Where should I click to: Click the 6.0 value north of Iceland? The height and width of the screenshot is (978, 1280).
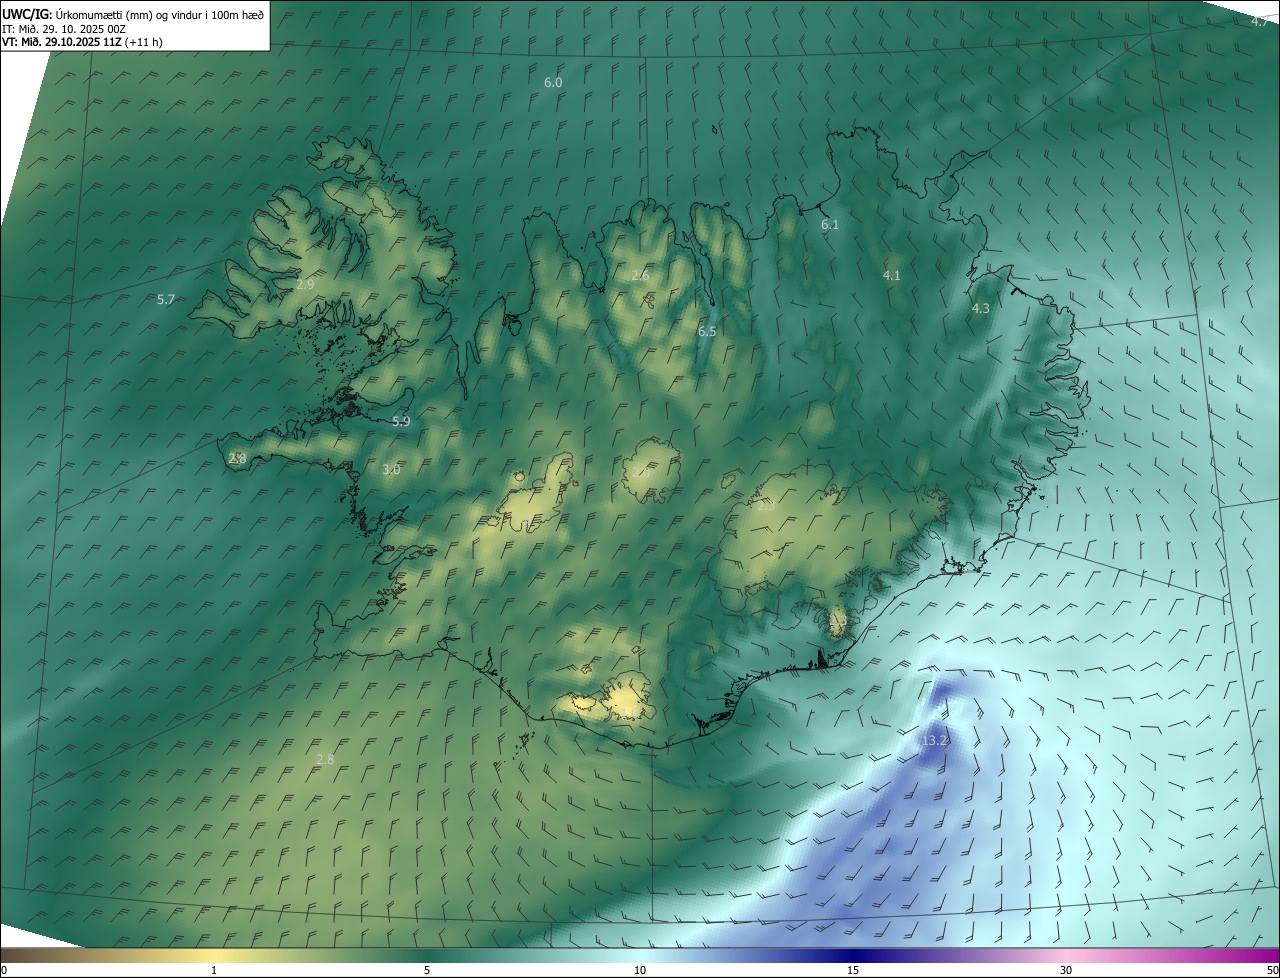553,82
